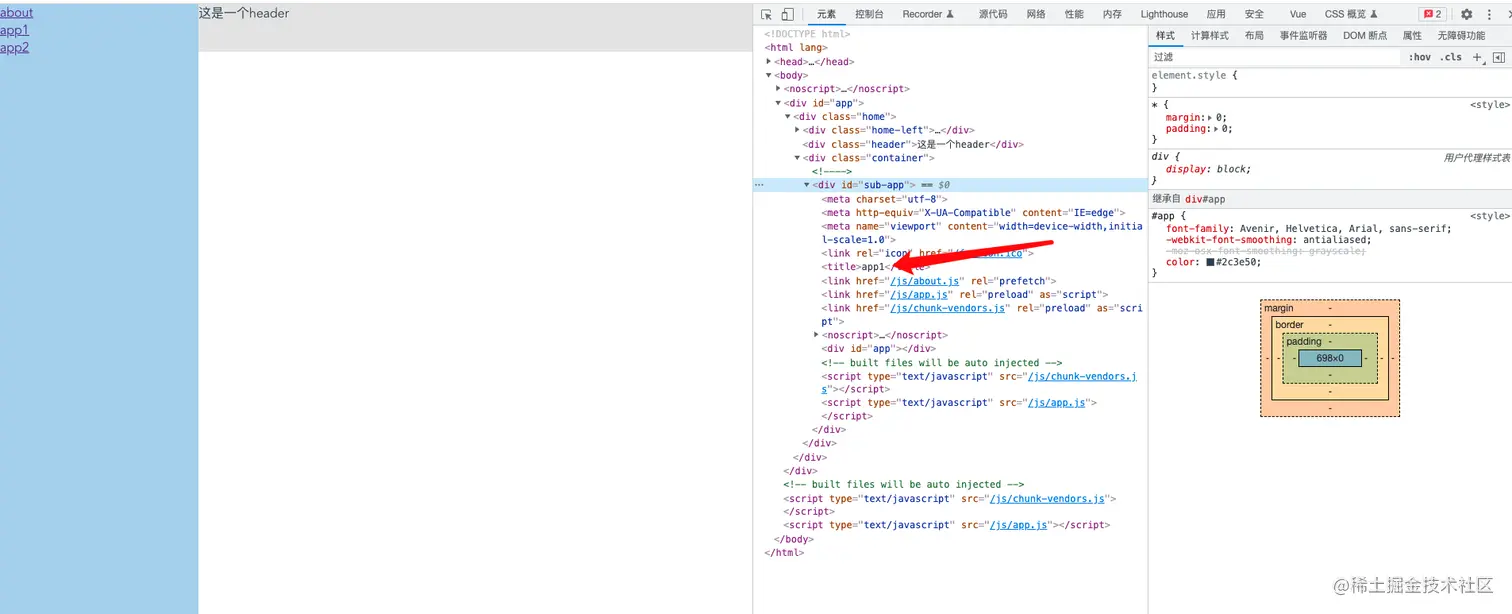Expand the padding shorthand triangle
Image resolution: width=1512 pixels, height=614 pixels.
click(1216, 129)
